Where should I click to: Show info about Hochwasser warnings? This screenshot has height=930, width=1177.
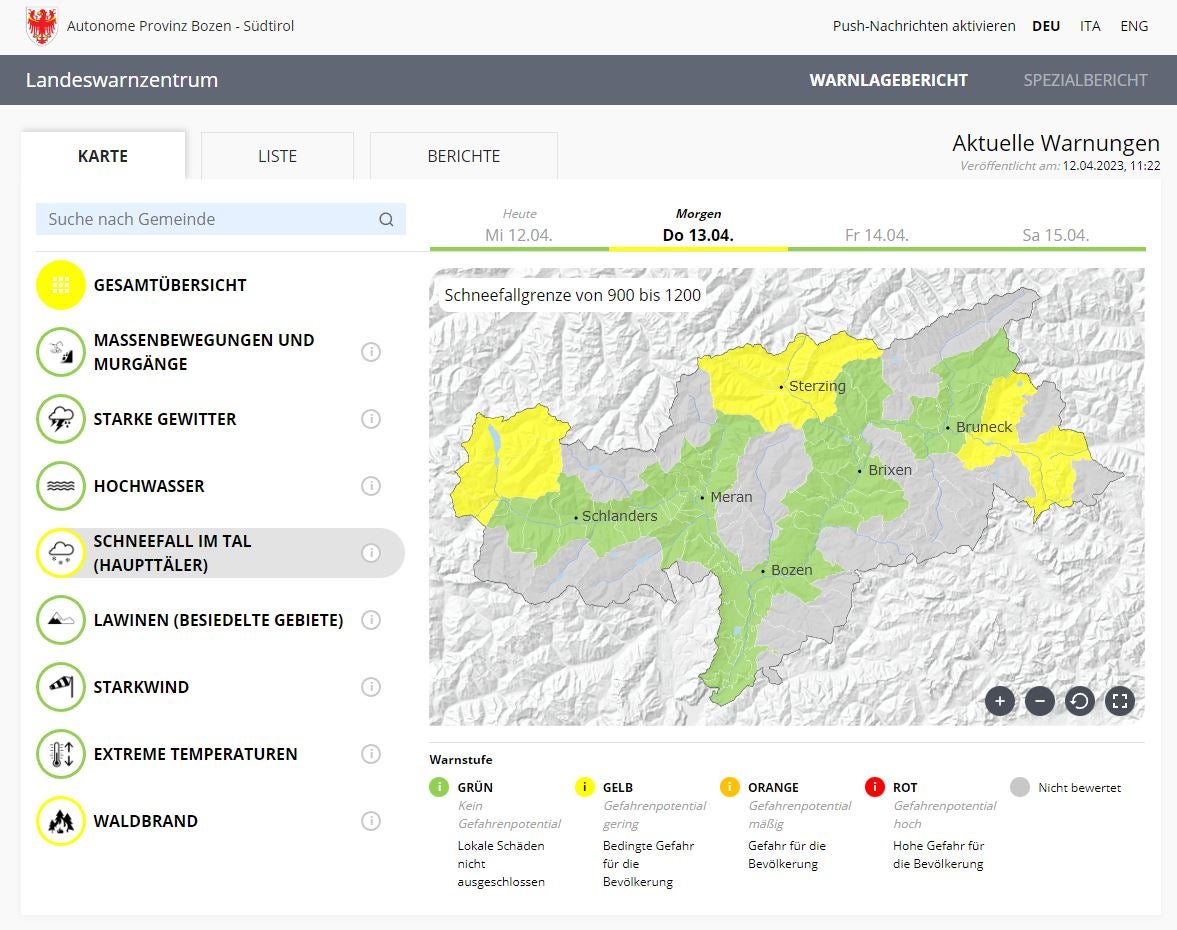click(x=371, y=486)
